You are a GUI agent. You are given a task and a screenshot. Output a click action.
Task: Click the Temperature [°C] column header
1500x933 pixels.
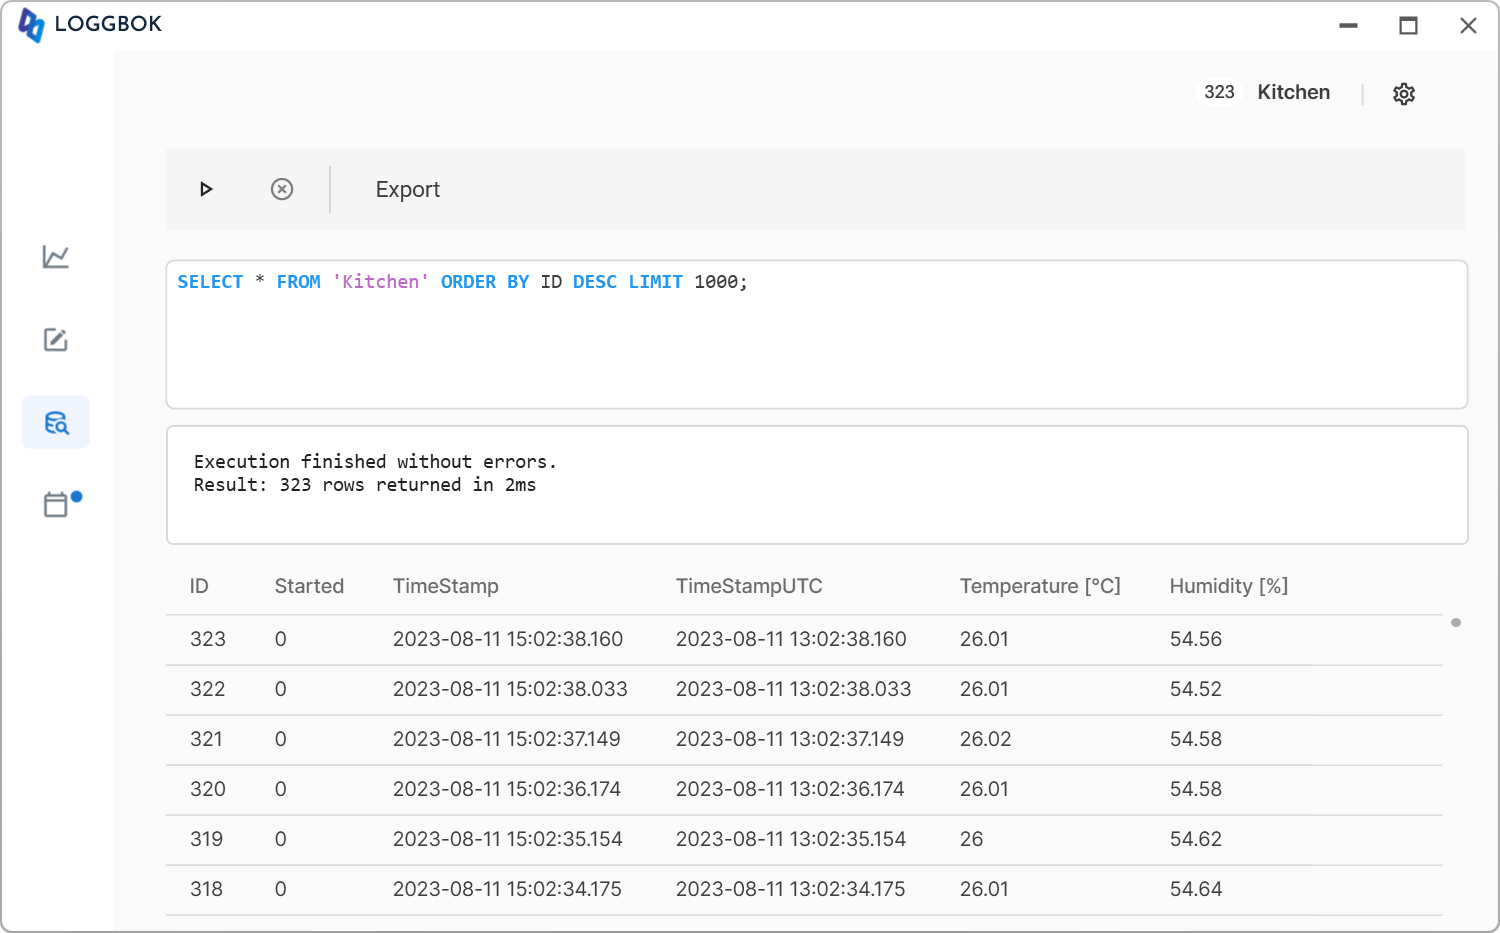pyautogui.click(x=1039, y=586)
